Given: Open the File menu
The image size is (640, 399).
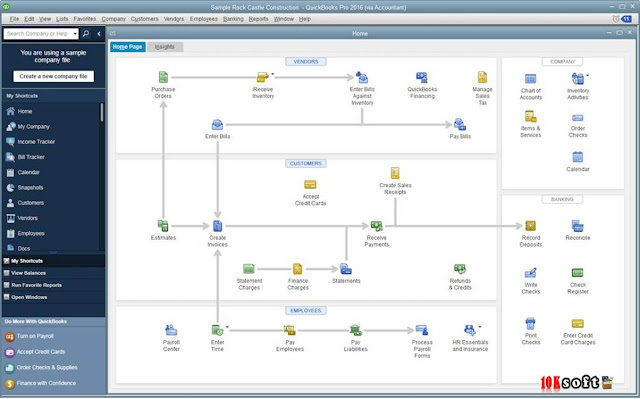Looking at the screenshot, I should 14,19.
